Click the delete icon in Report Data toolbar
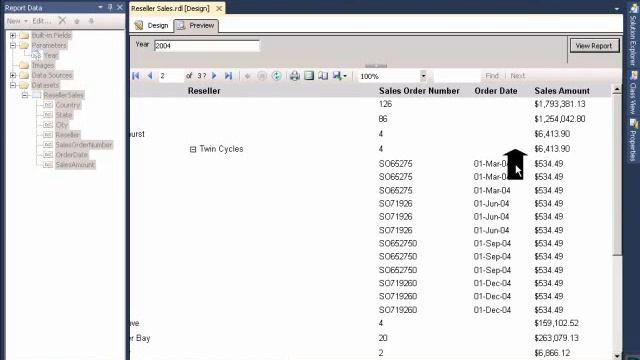 [x=62, y=20]
